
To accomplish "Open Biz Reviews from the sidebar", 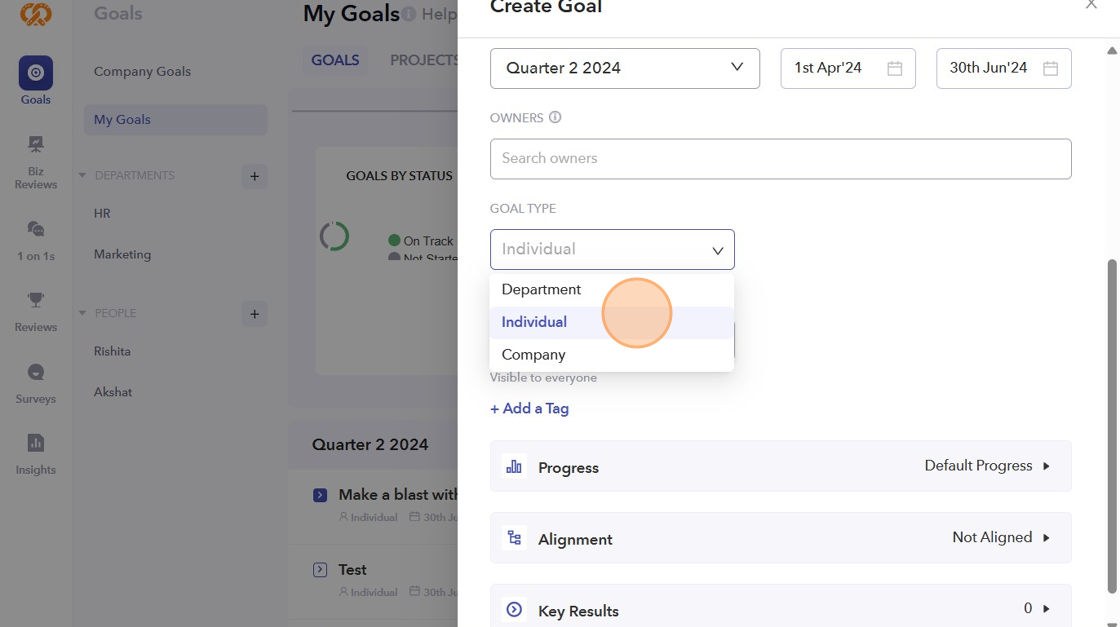I will (x=36, y=146).
